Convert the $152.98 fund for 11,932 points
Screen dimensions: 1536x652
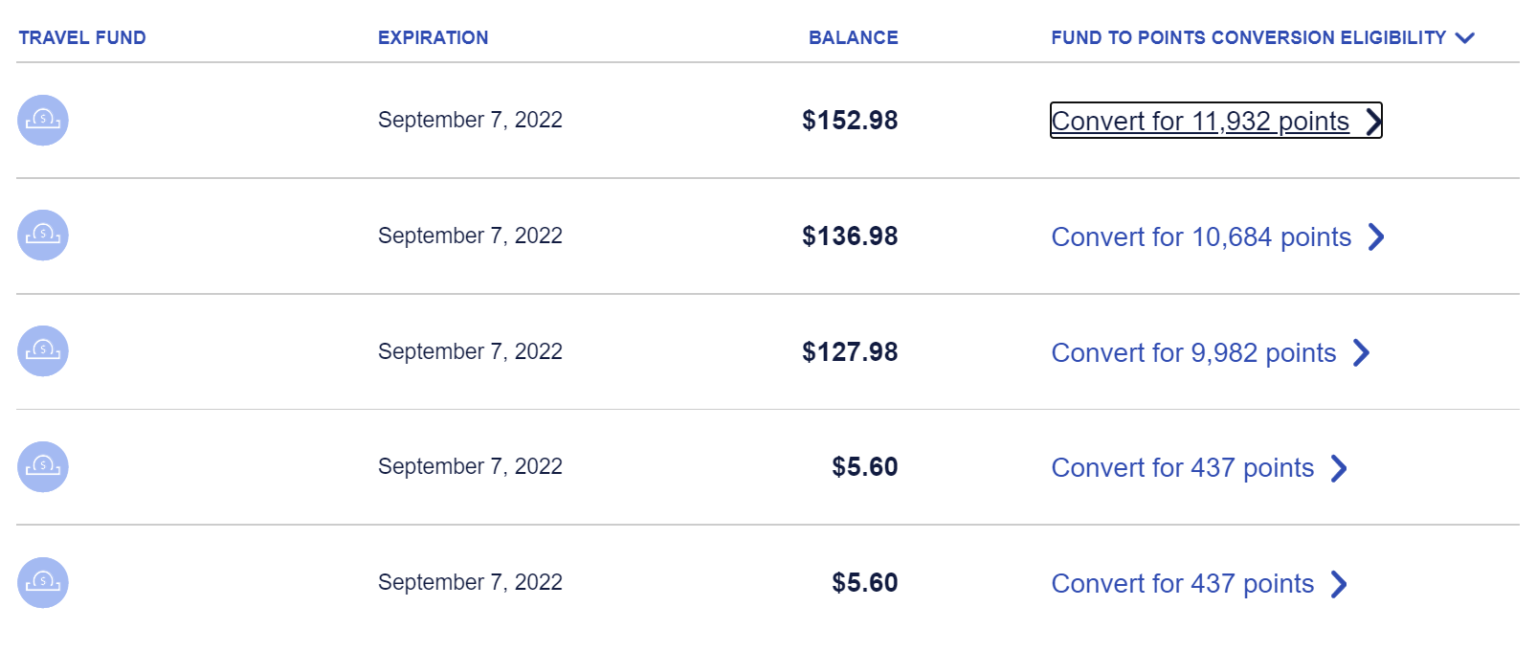(1200, 121)
